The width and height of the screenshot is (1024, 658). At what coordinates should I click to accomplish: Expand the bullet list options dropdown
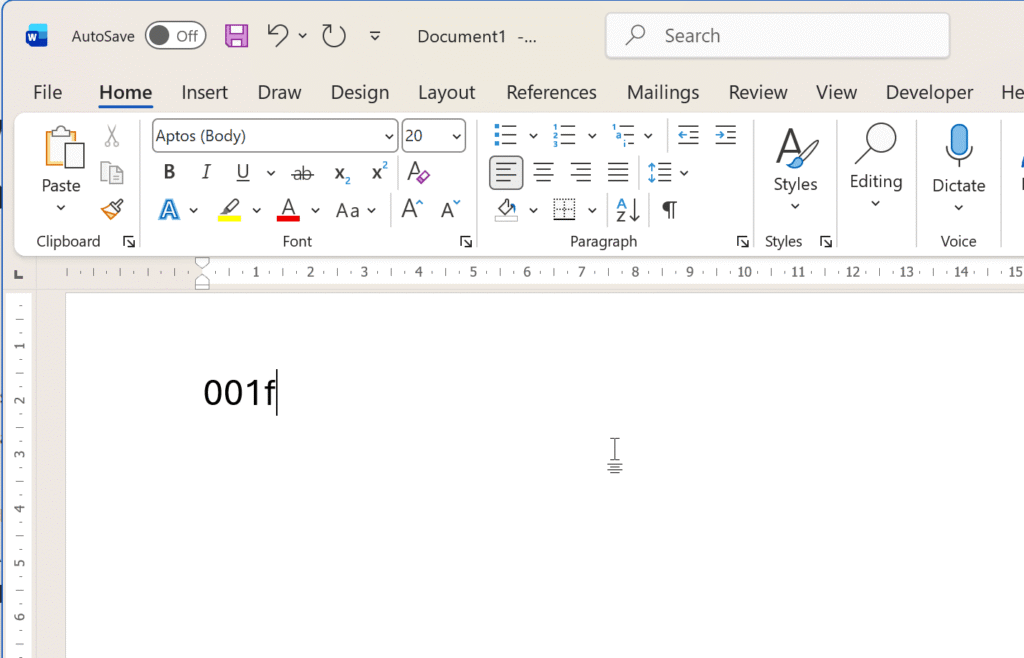pos(533,134)
